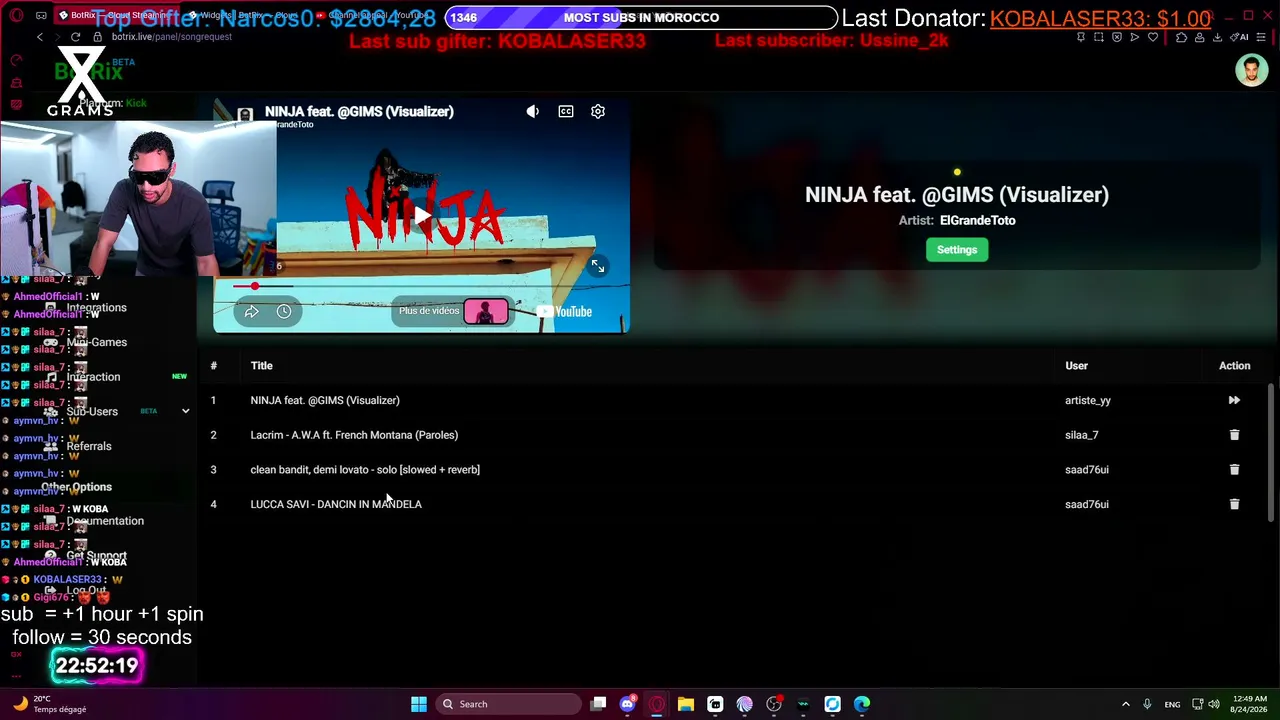The height and width of the screenshot is (720, 1280).
Task: Click the video title in the player
Action: [359, 111]
